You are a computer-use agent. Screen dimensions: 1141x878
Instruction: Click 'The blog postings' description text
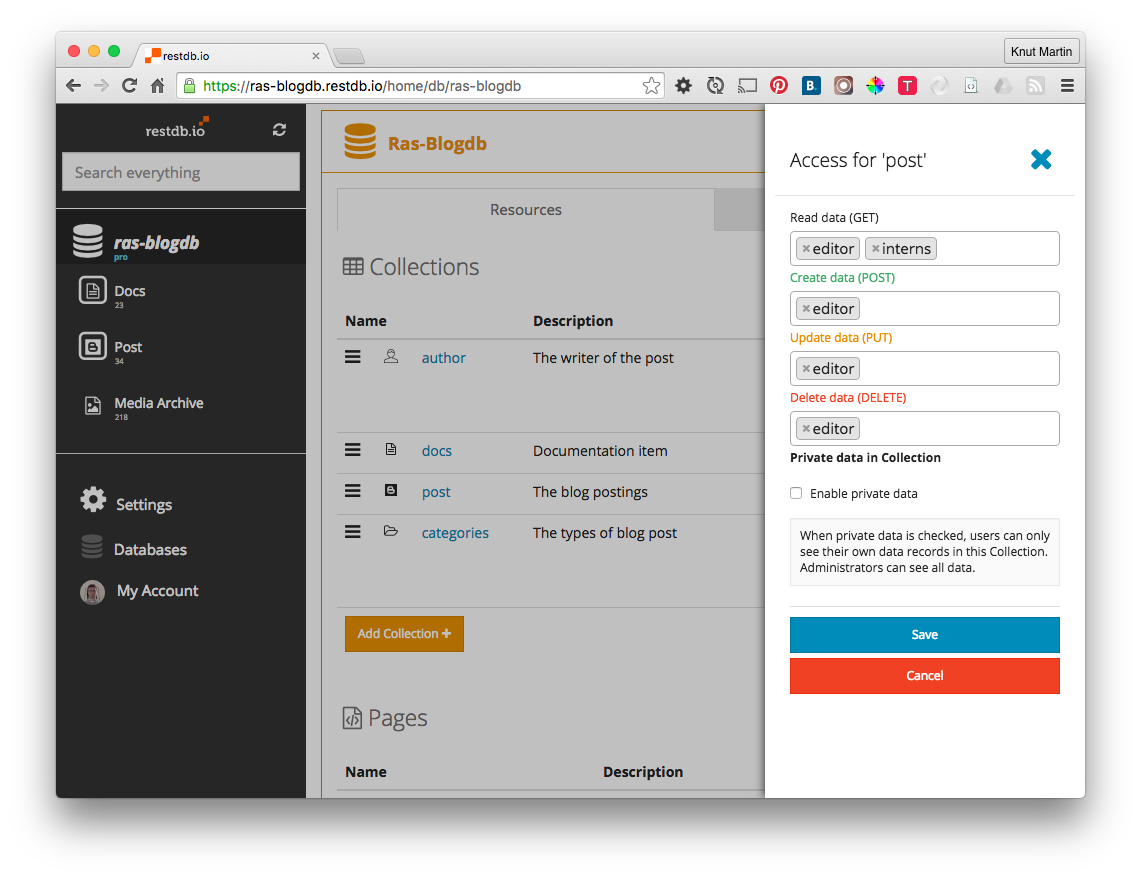coord(590,492)
